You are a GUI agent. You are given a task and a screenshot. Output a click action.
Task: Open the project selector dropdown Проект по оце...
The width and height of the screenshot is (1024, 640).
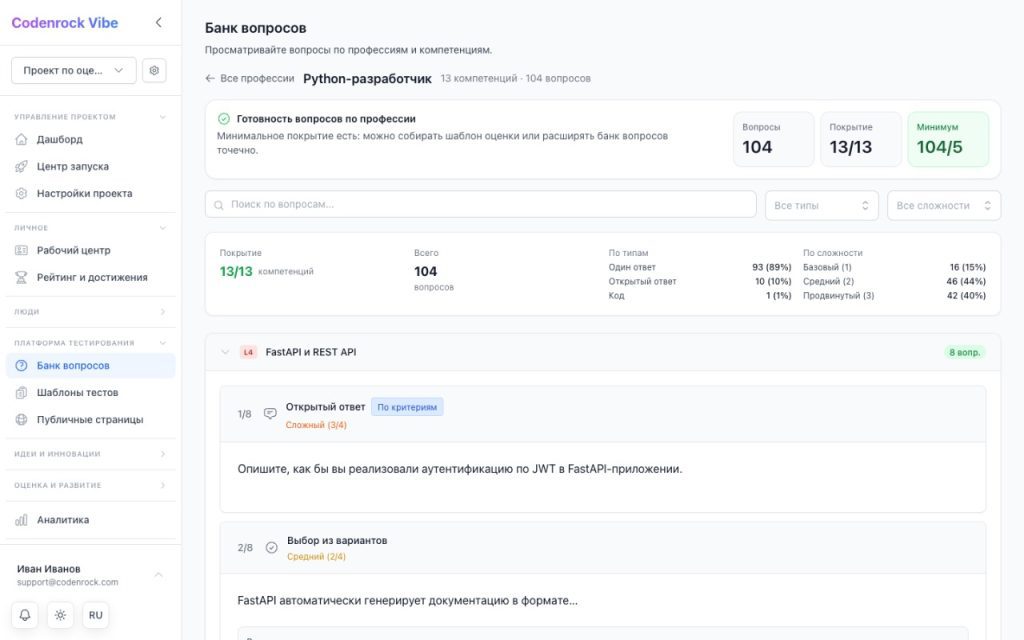point(74,71)
